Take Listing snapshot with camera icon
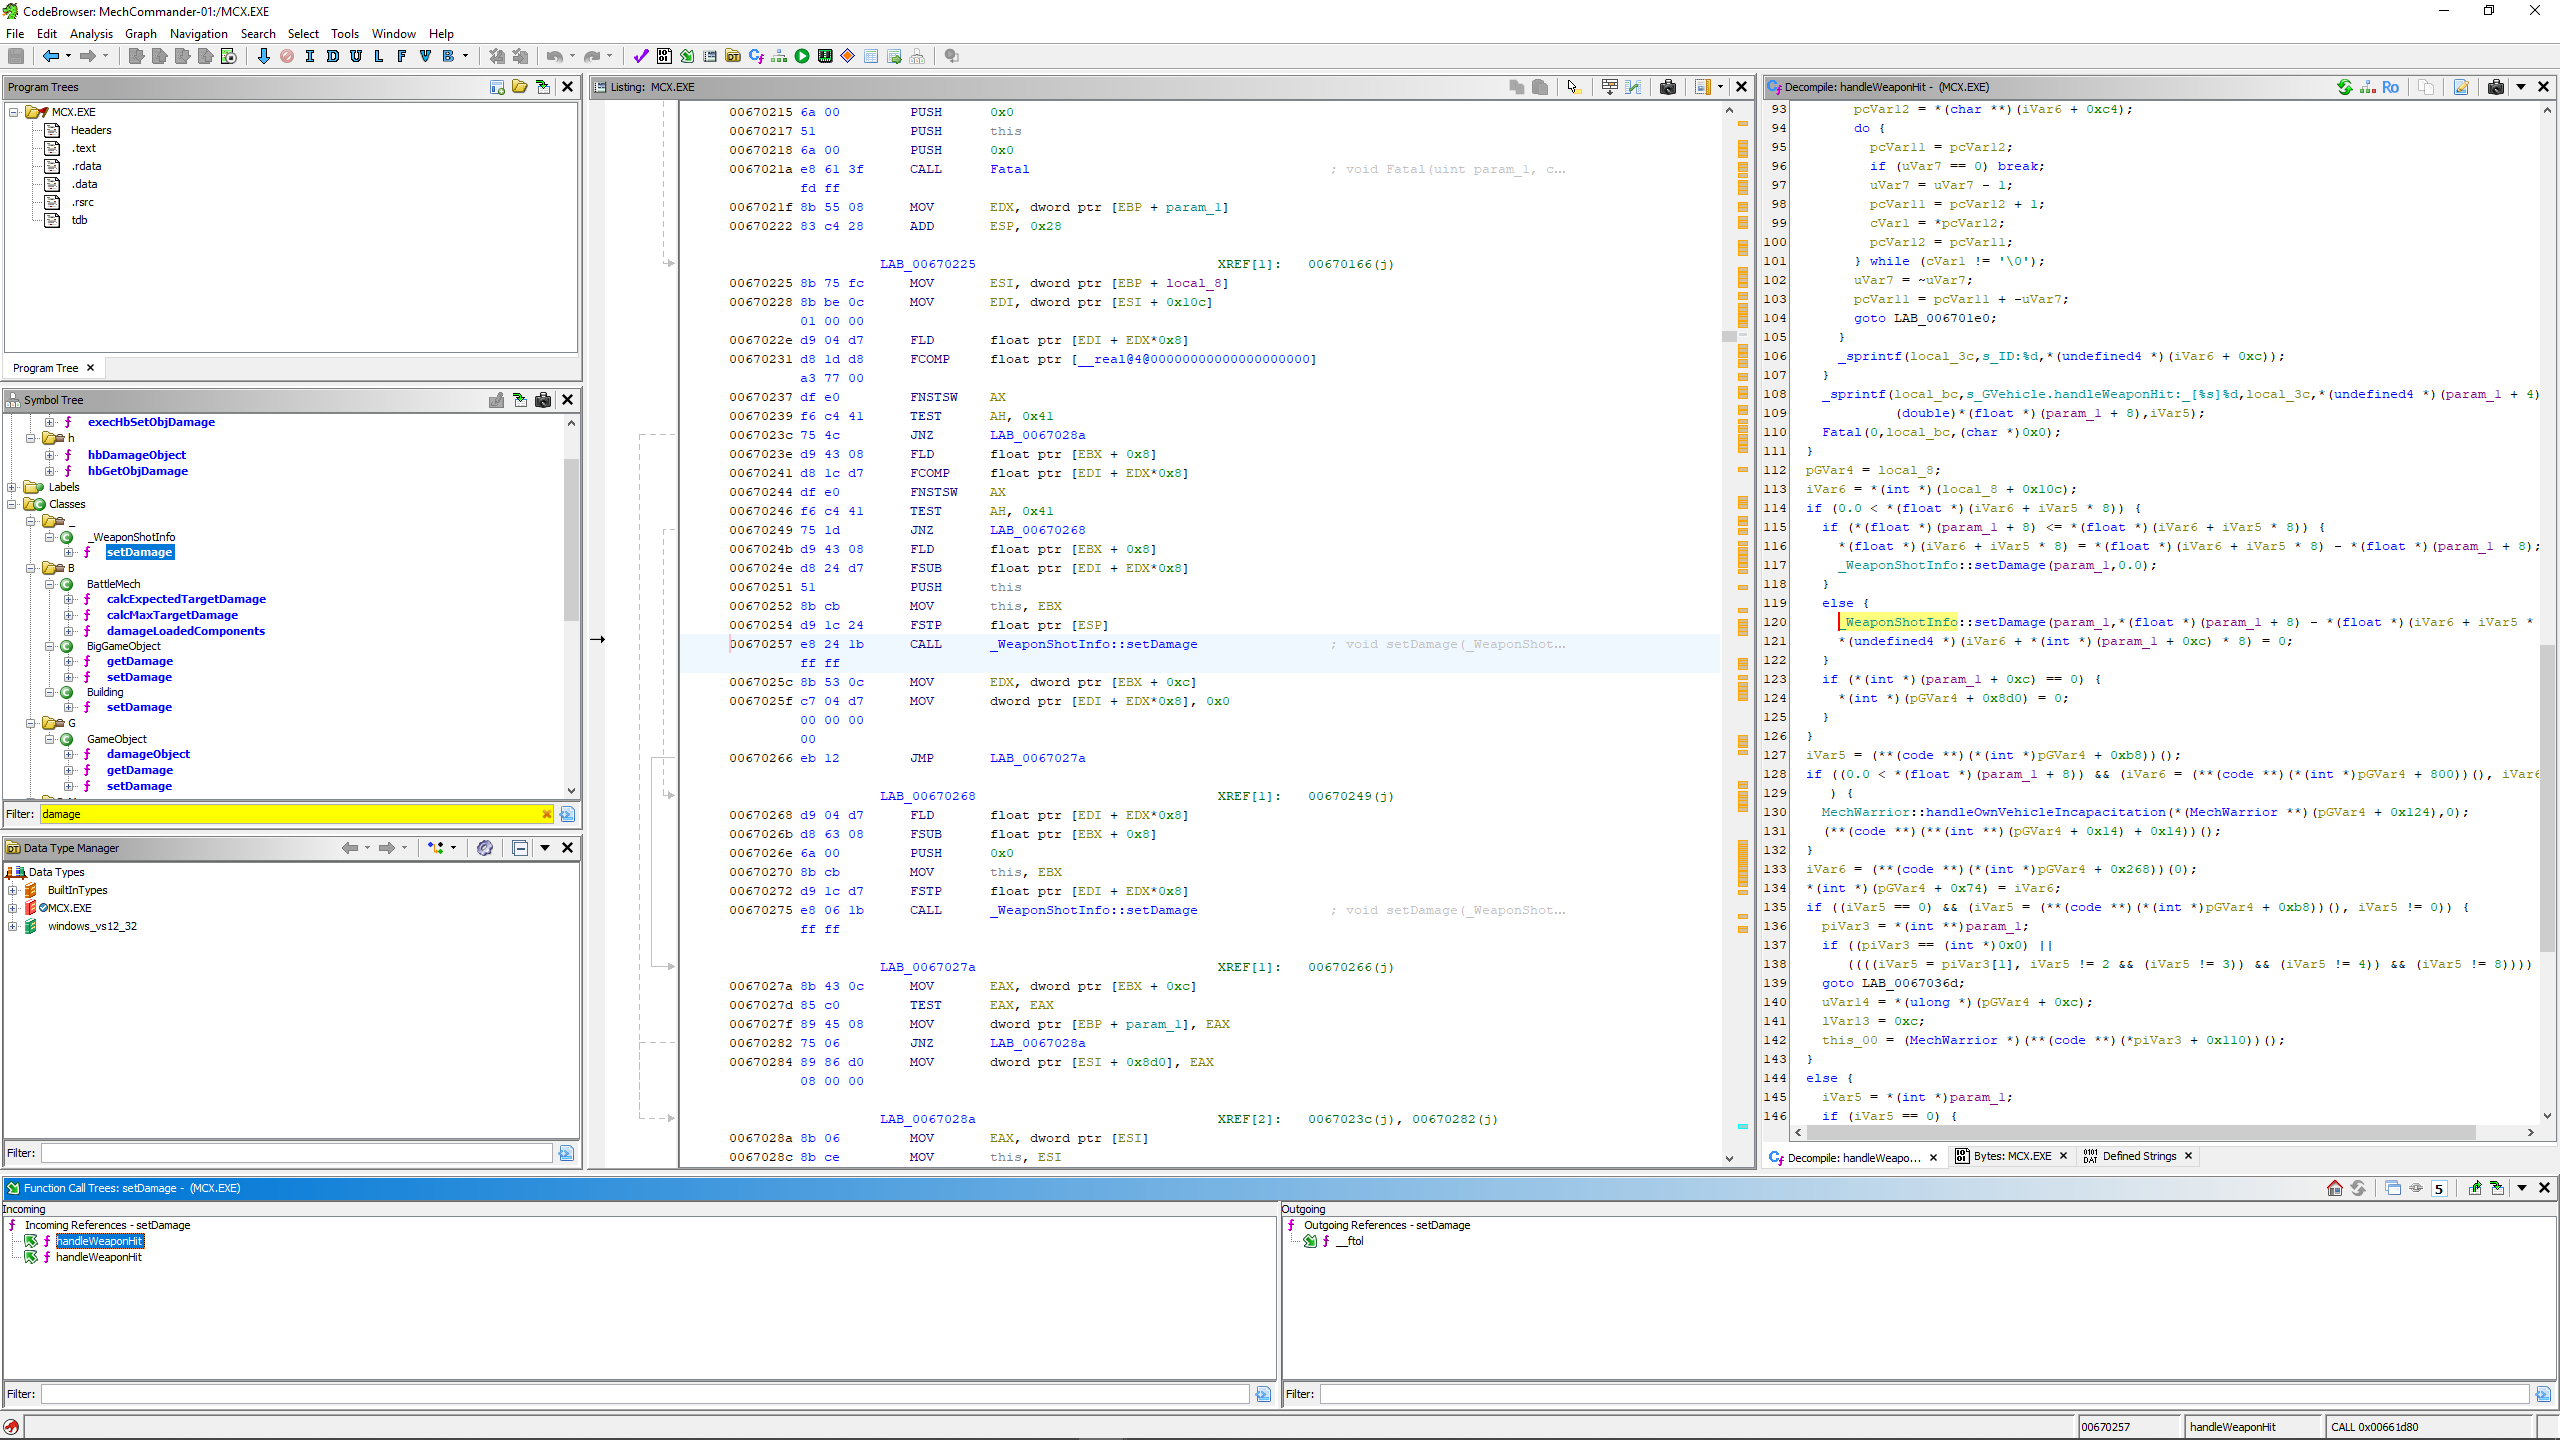Image resolution: width=2560 pixels, height=1440 pixels. point(1667,87)
